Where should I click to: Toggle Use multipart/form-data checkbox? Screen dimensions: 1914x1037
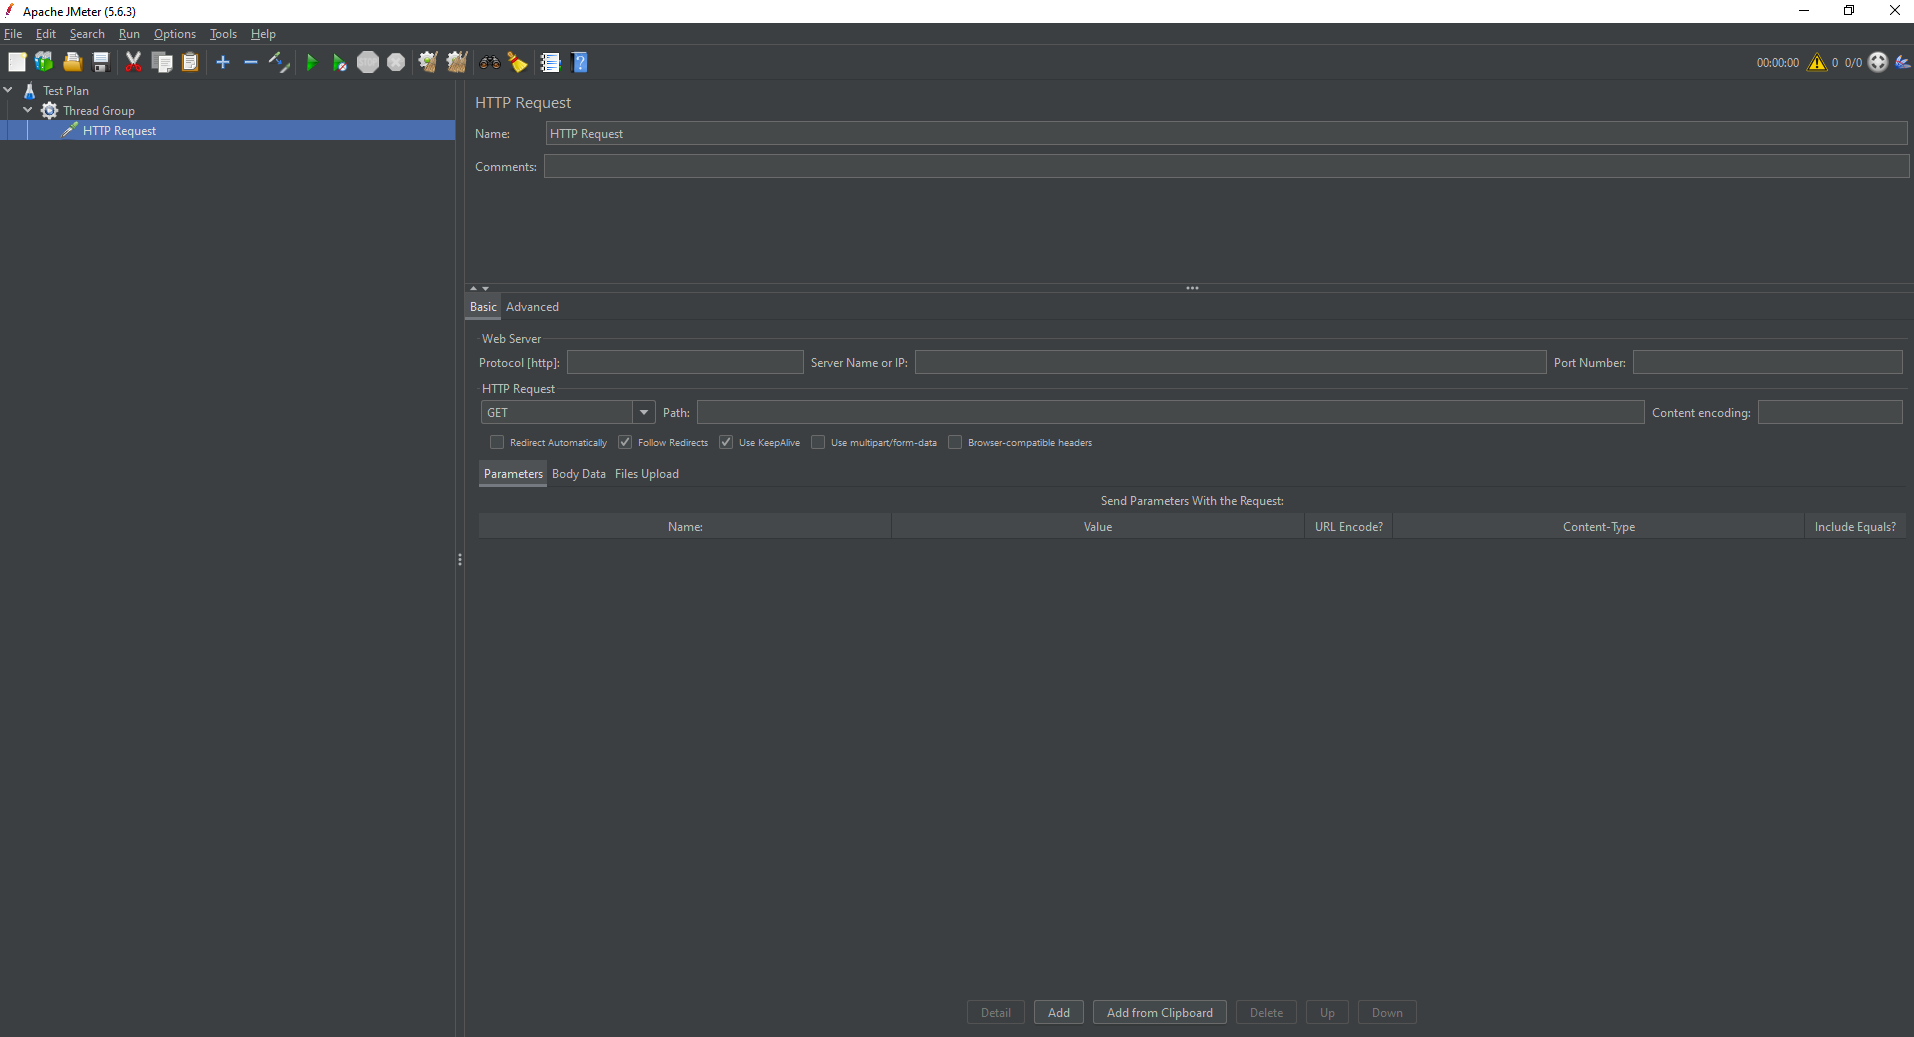[x=818, y=443]
